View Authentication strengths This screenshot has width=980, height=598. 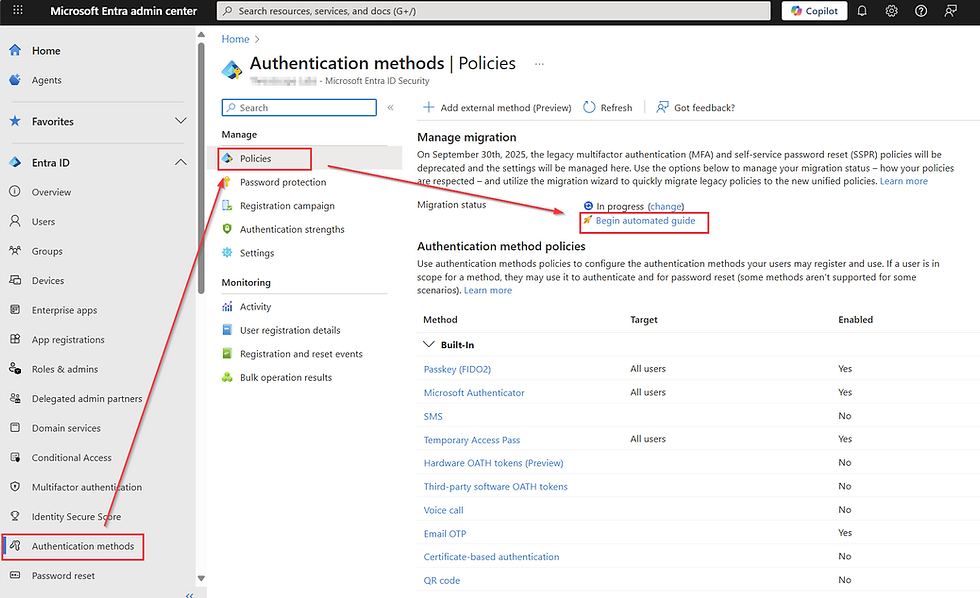click(x=289, y=229)
